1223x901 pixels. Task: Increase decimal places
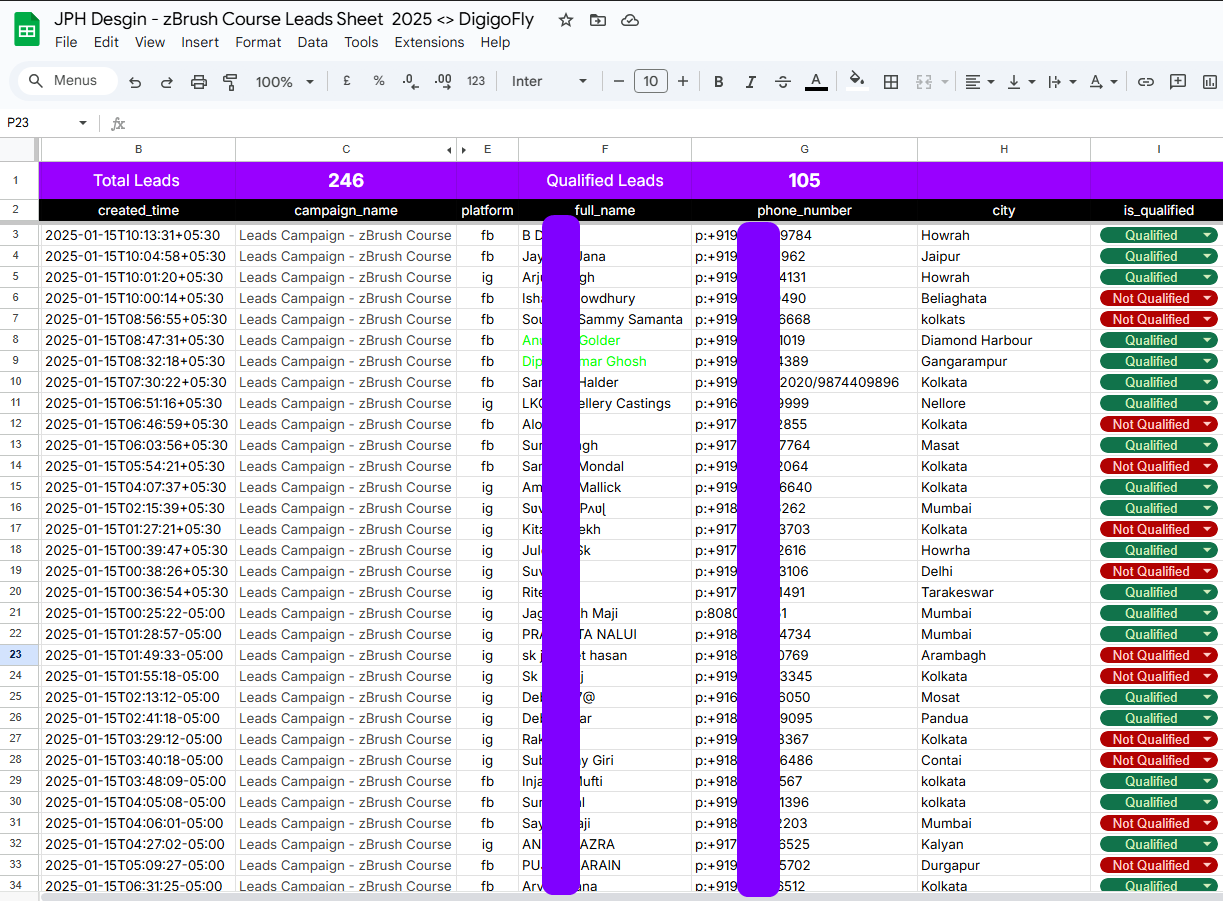pyautogui.click(x=444, y=81)
